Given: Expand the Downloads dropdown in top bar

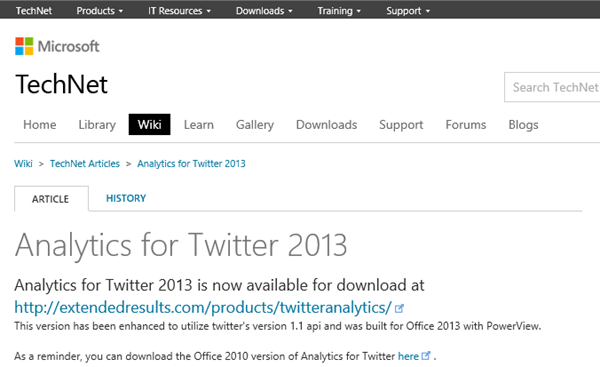Looking at the screenshot, I should click(x=264, y=11).
